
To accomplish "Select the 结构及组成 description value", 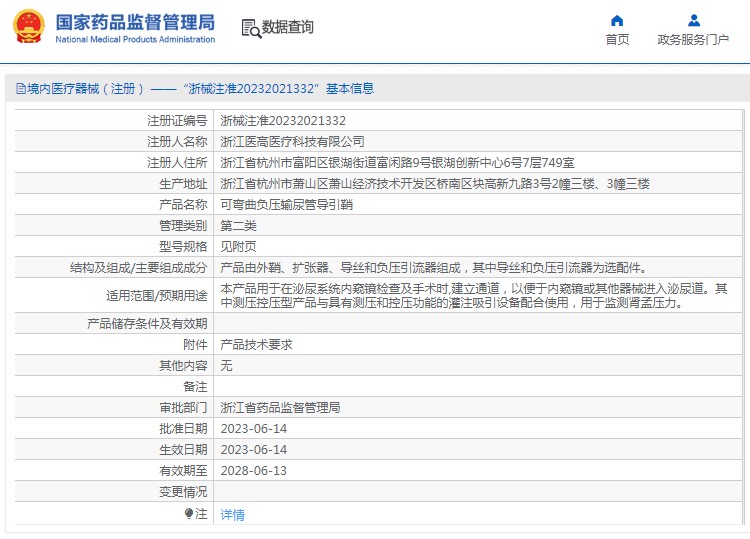I will pyautogui.click(x=434, y=268).
